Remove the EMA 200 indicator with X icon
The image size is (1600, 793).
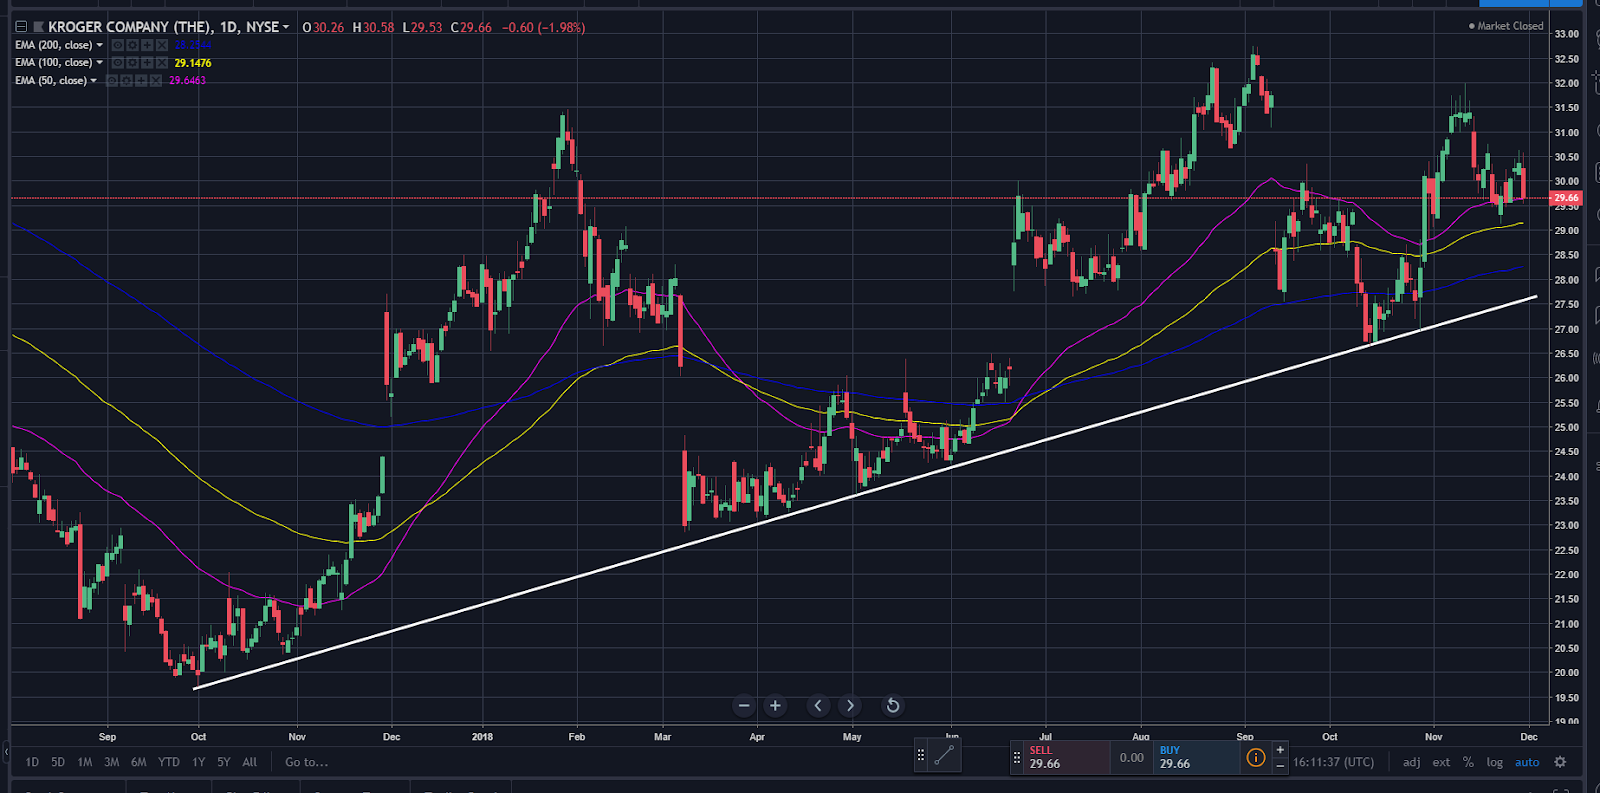coord(162,45)
